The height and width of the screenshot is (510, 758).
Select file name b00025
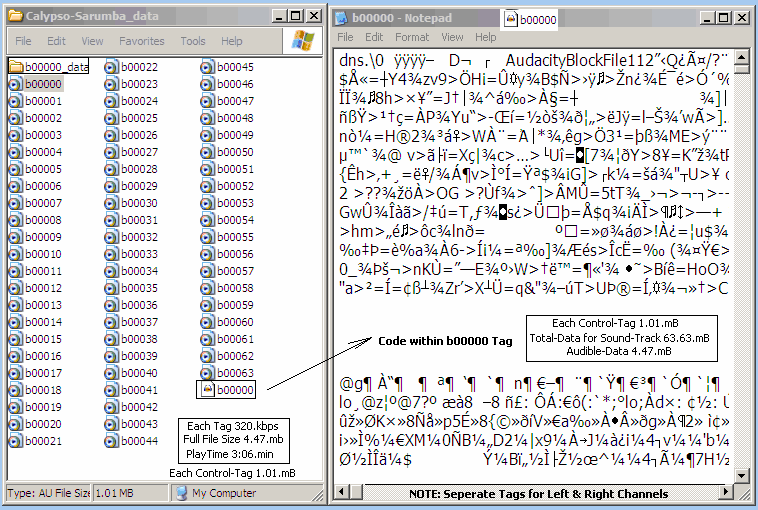[x=139, y=118]
